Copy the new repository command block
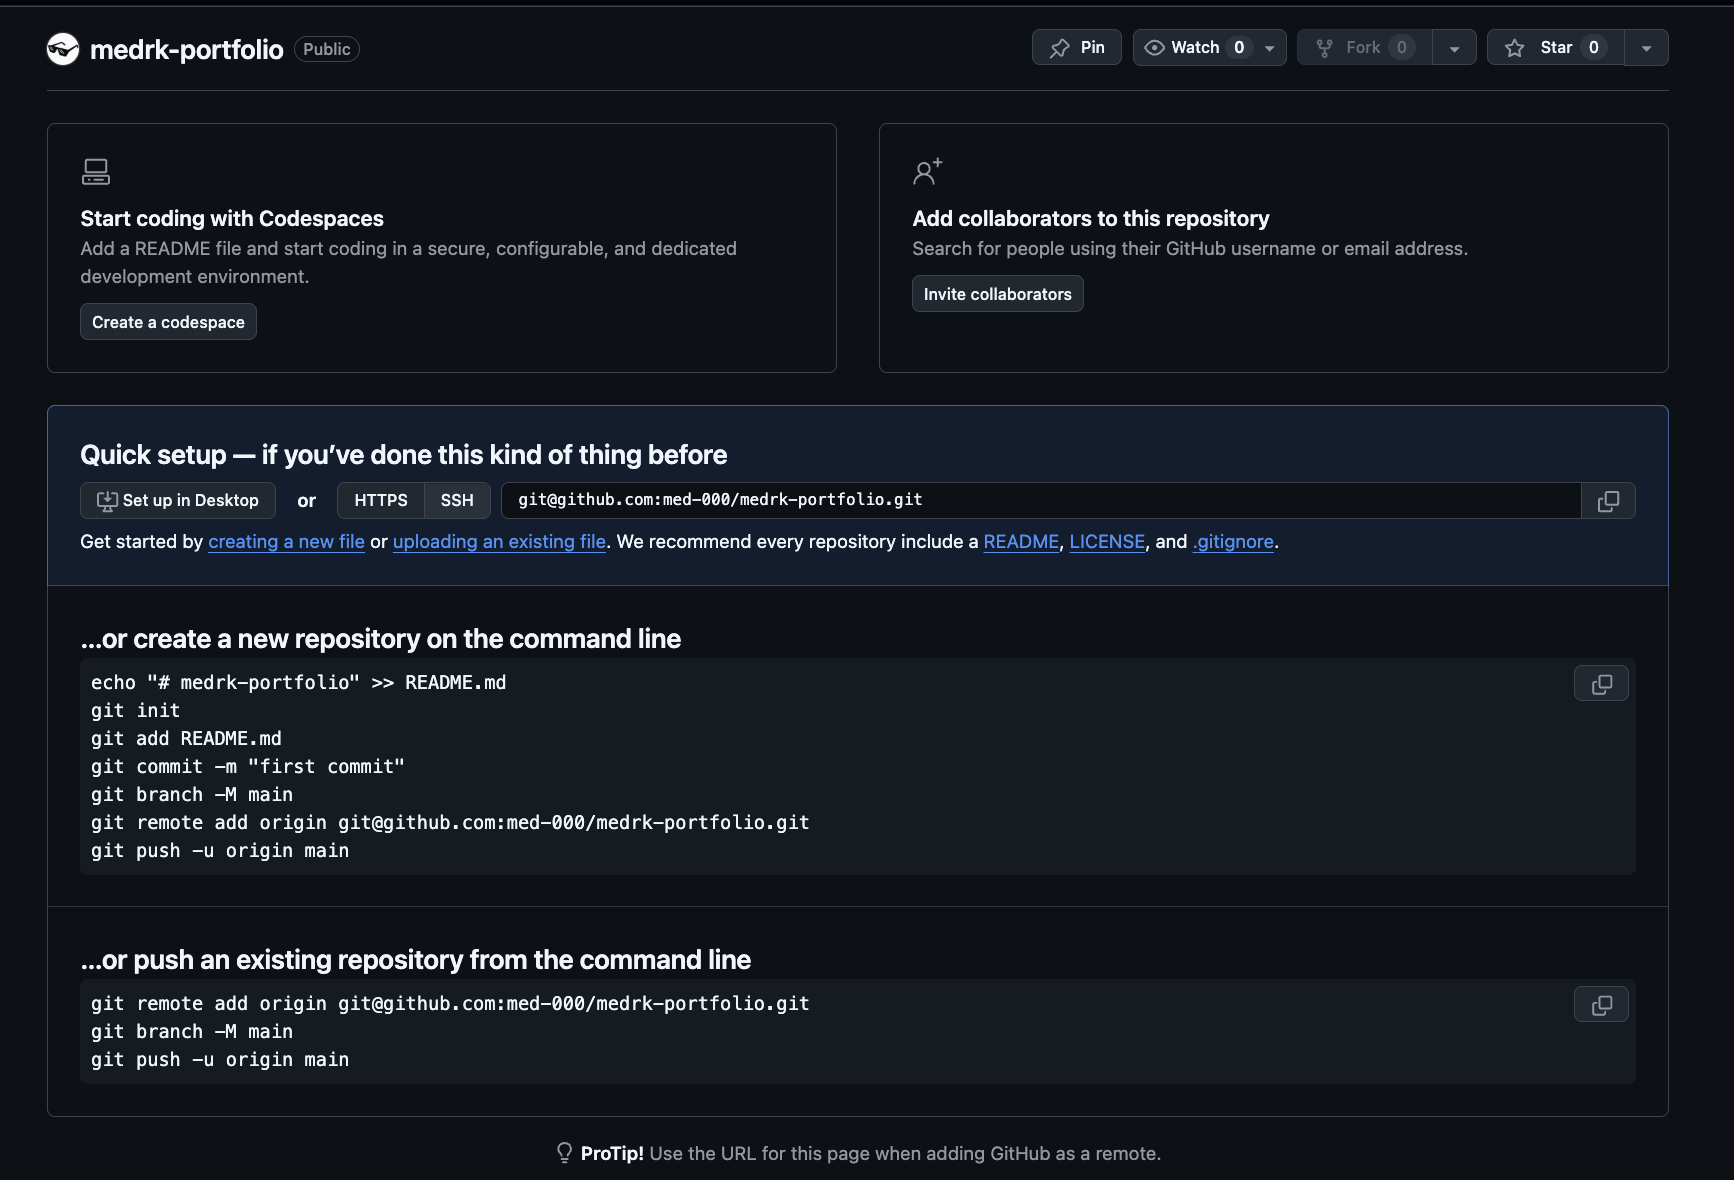The image size is (1734, 1180). [1601, 684]
